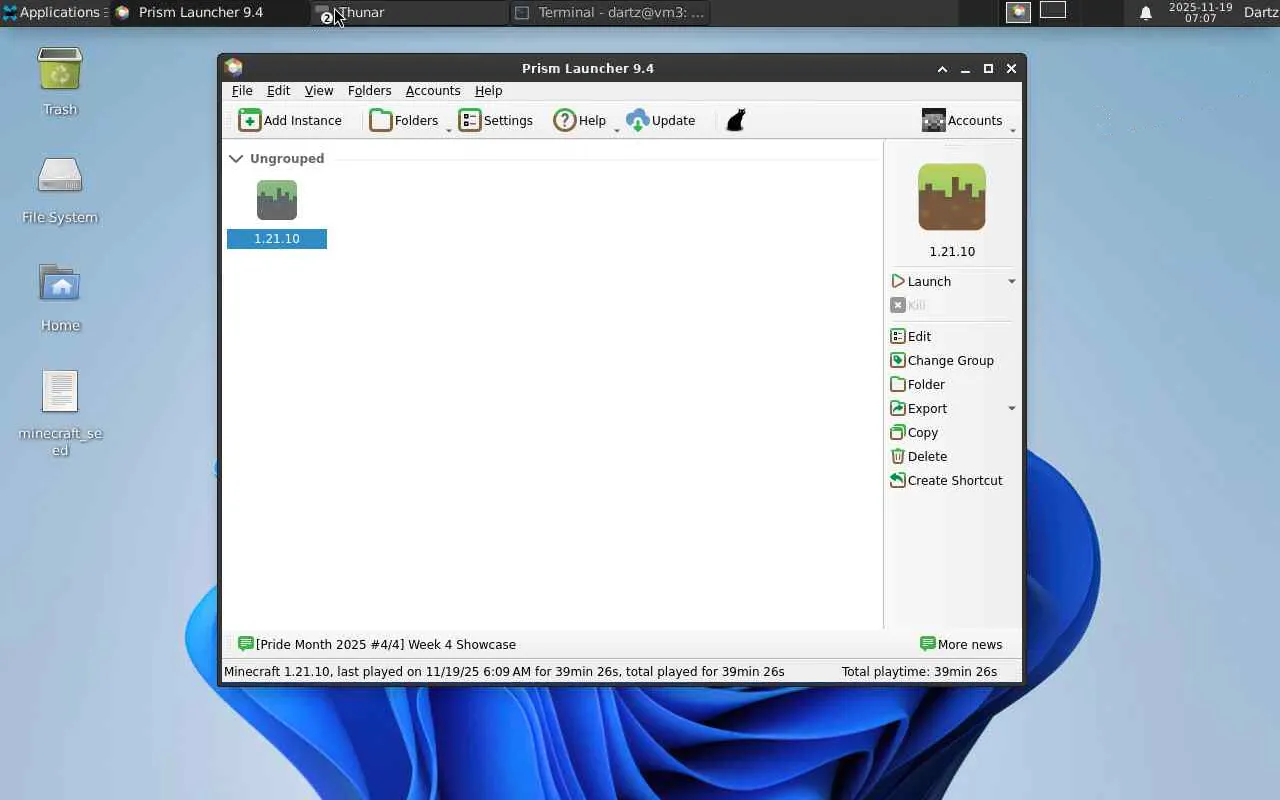1280x800 pixels.
Task: Open the Help menu
Action: click(489, 91)
